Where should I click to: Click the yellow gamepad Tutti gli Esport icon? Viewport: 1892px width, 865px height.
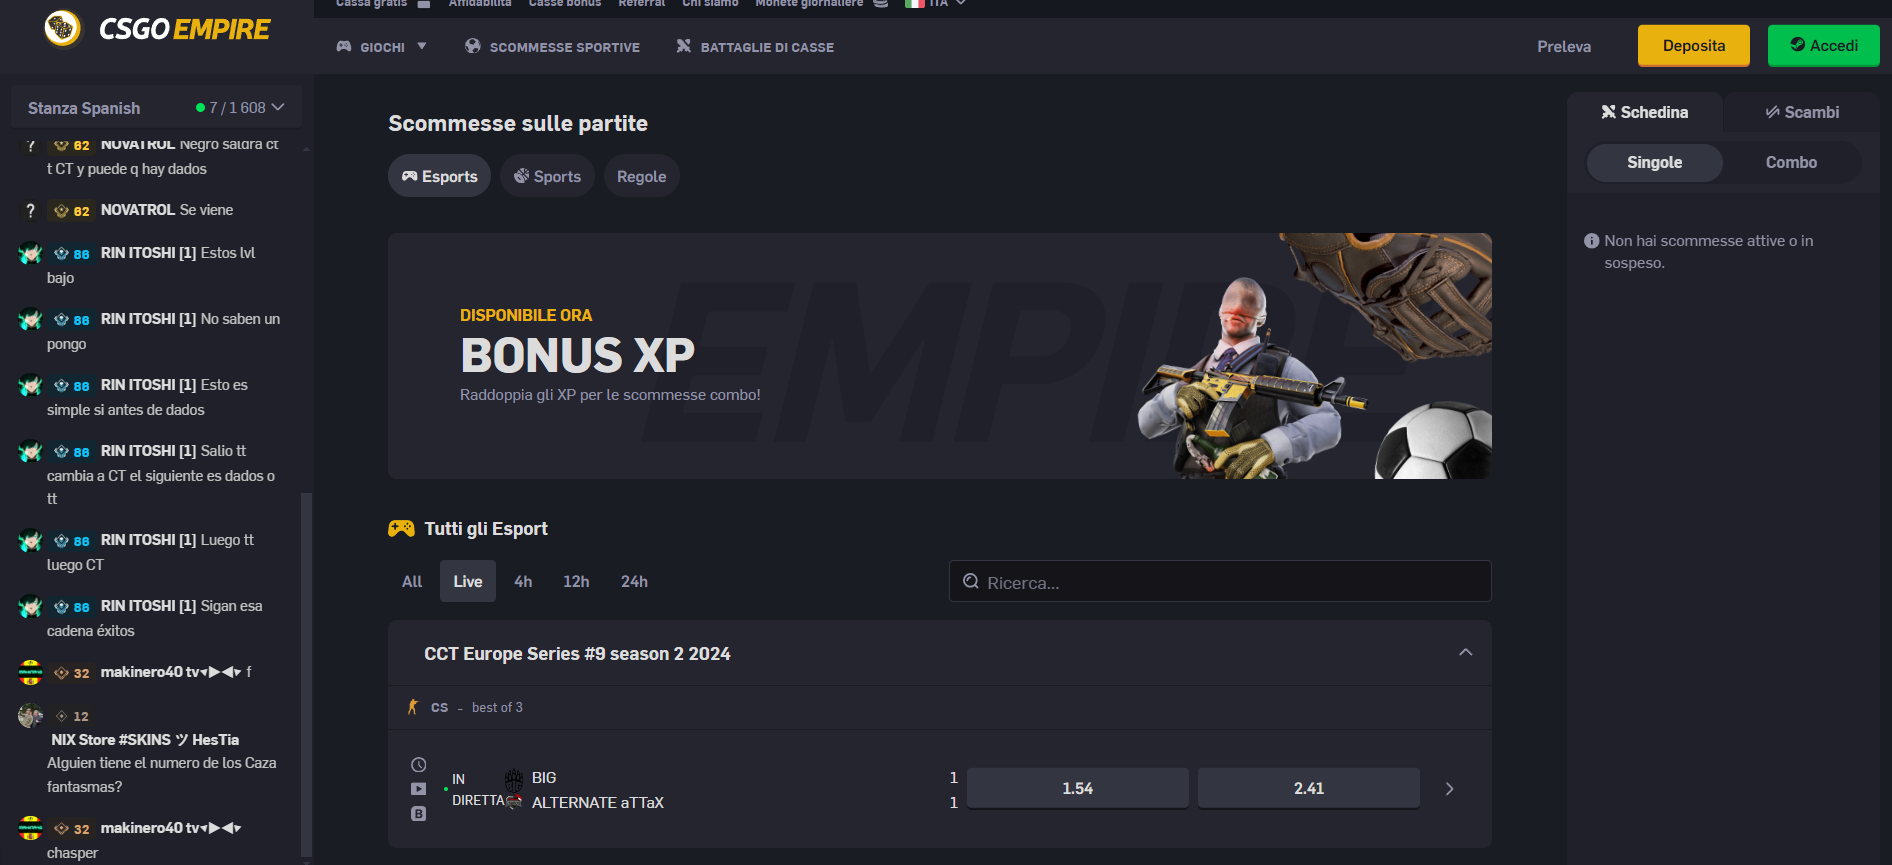401,528
